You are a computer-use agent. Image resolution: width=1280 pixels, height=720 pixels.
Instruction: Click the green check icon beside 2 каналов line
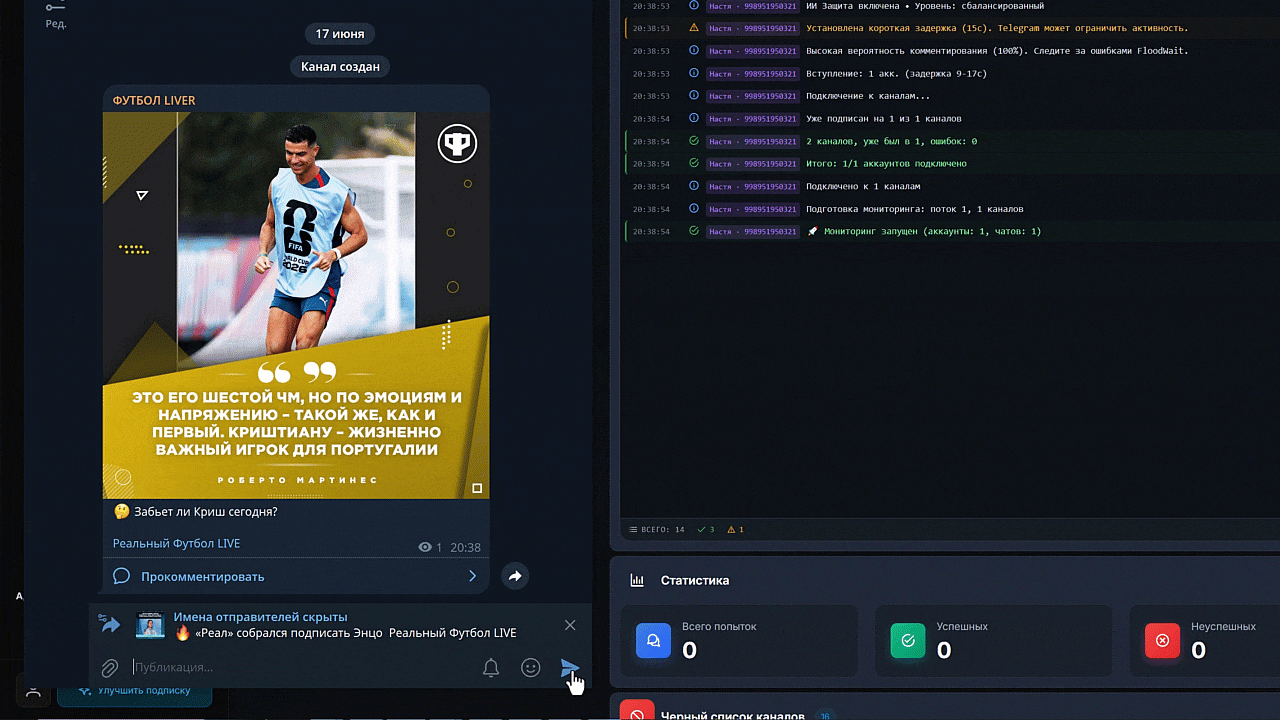click(x=694, y=141)
